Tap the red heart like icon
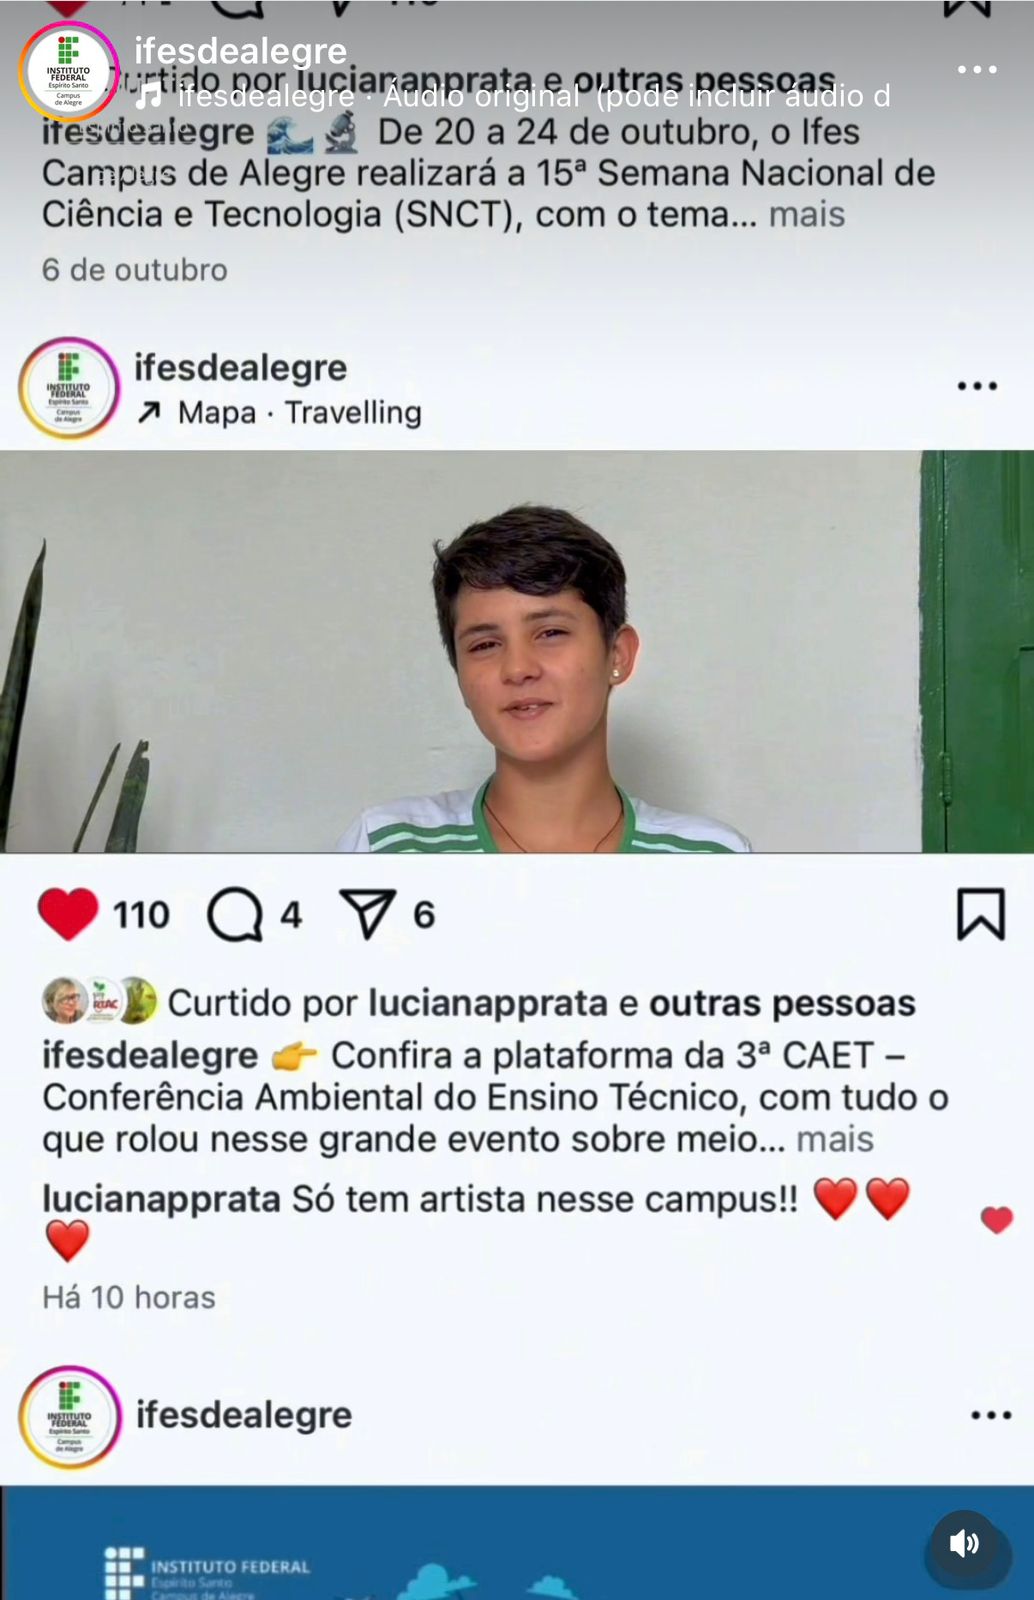 68,914
